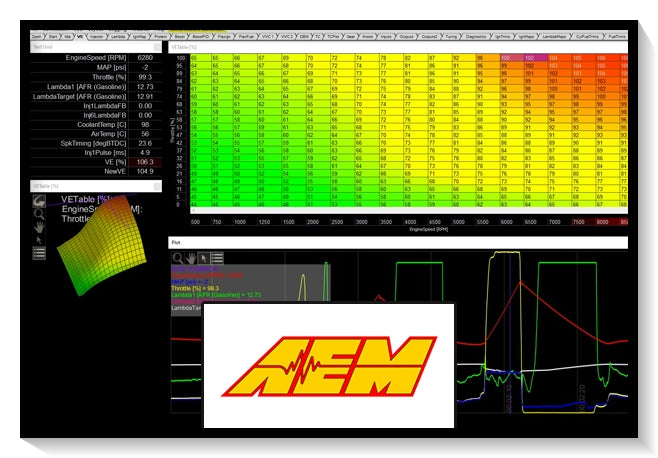This screenshot has width=658, height=458.
Task: Open the Lambda tab
Action: (x=118, y=37)
